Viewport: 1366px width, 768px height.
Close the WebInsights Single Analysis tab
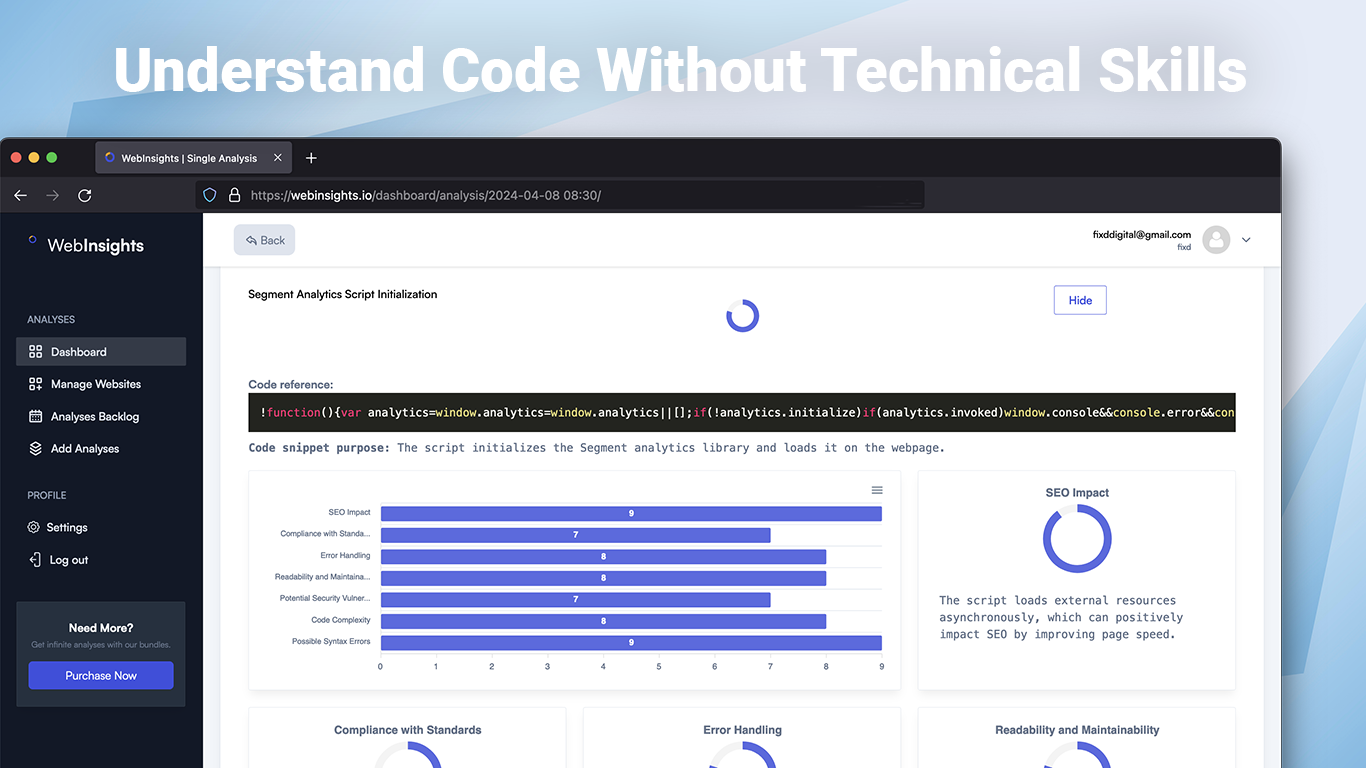click(x=278, y=158)
